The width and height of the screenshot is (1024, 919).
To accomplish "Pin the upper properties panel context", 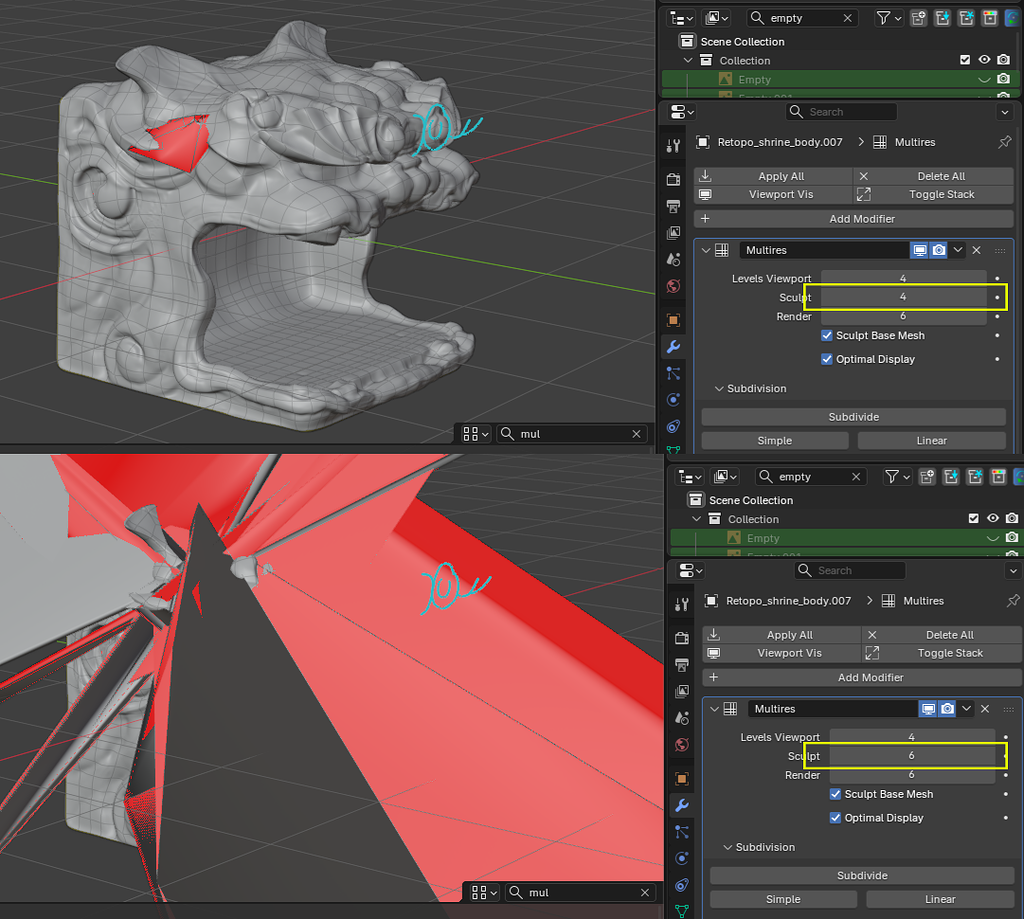I will (x=1005, y=142).
